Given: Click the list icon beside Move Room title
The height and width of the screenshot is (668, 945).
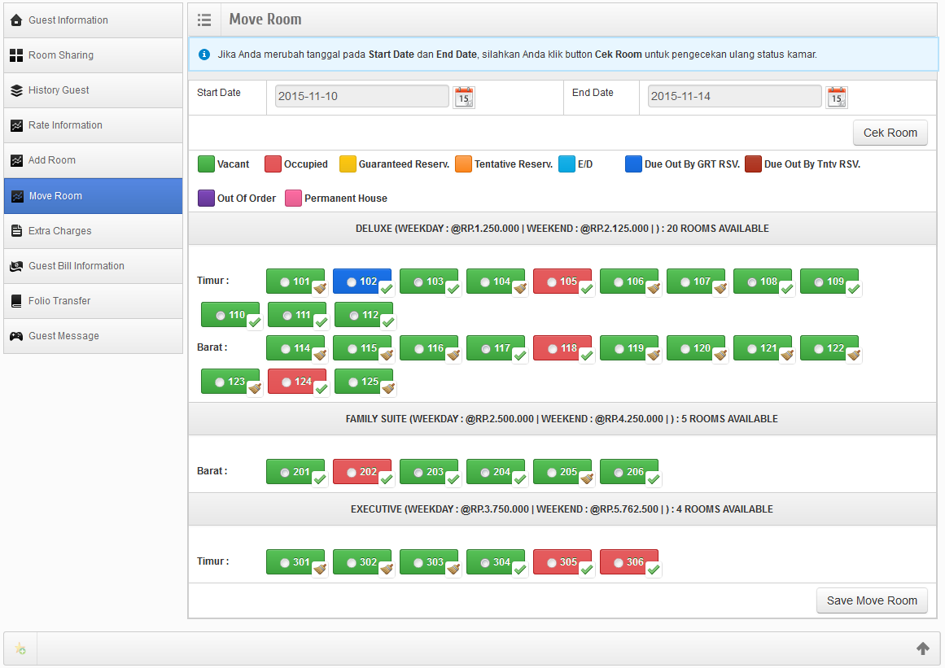Looking at the screenshot, I should coord(204,20).
